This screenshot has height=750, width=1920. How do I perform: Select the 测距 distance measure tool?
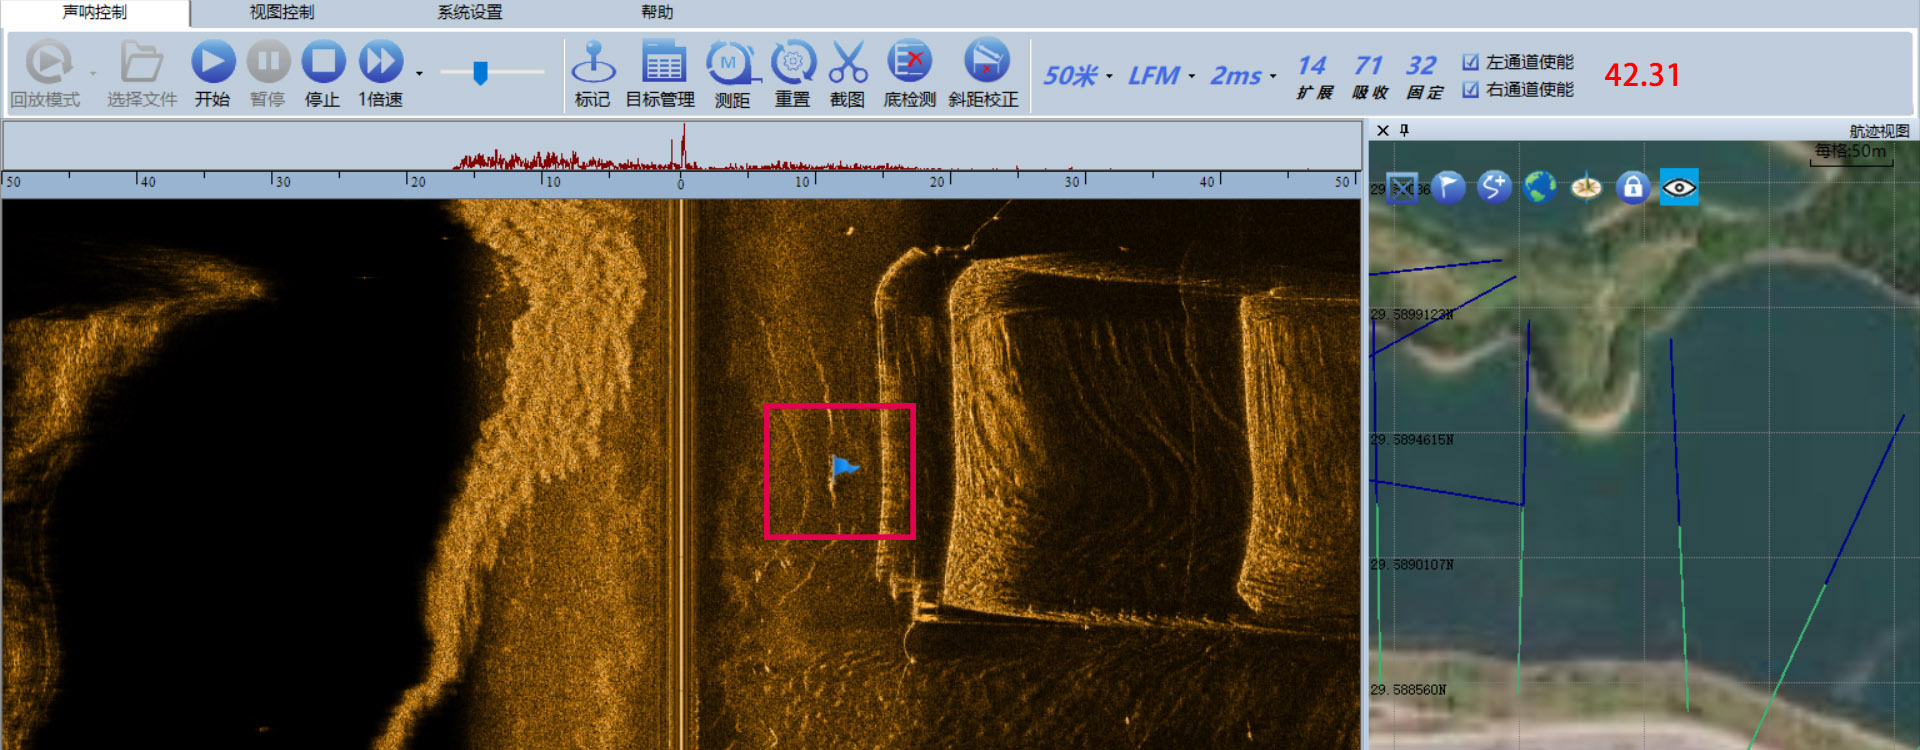pos(731,62)
